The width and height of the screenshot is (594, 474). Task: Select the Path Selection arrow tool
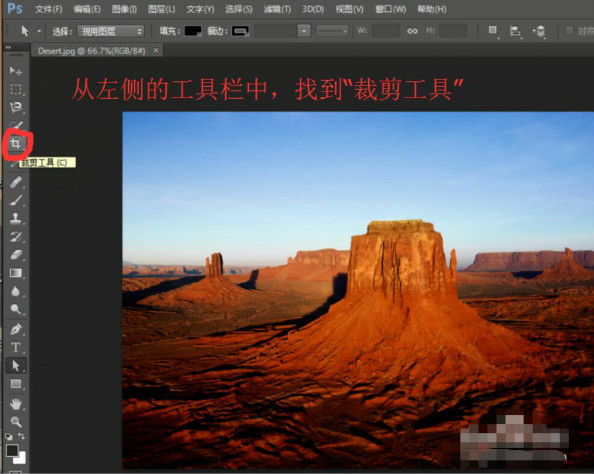point(16,366)
